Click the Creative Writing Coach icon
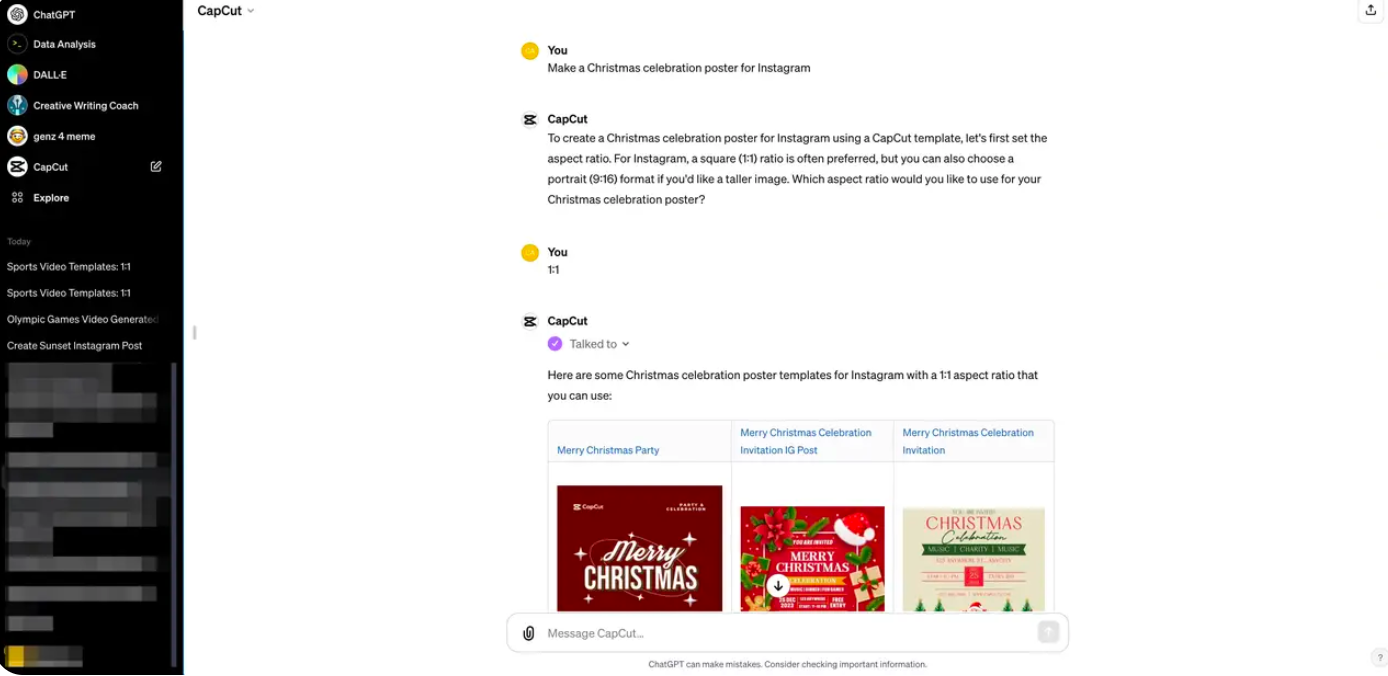 coord(17,105)
